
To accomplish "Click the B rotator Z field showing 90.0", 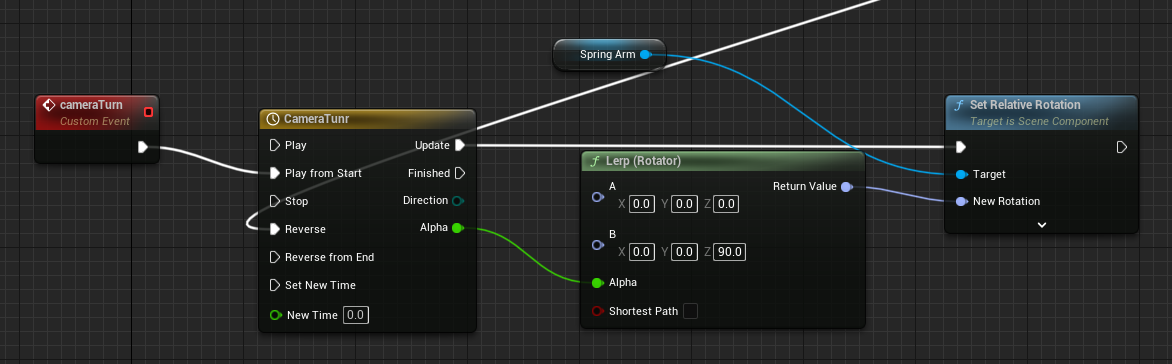I will (730, 252).
